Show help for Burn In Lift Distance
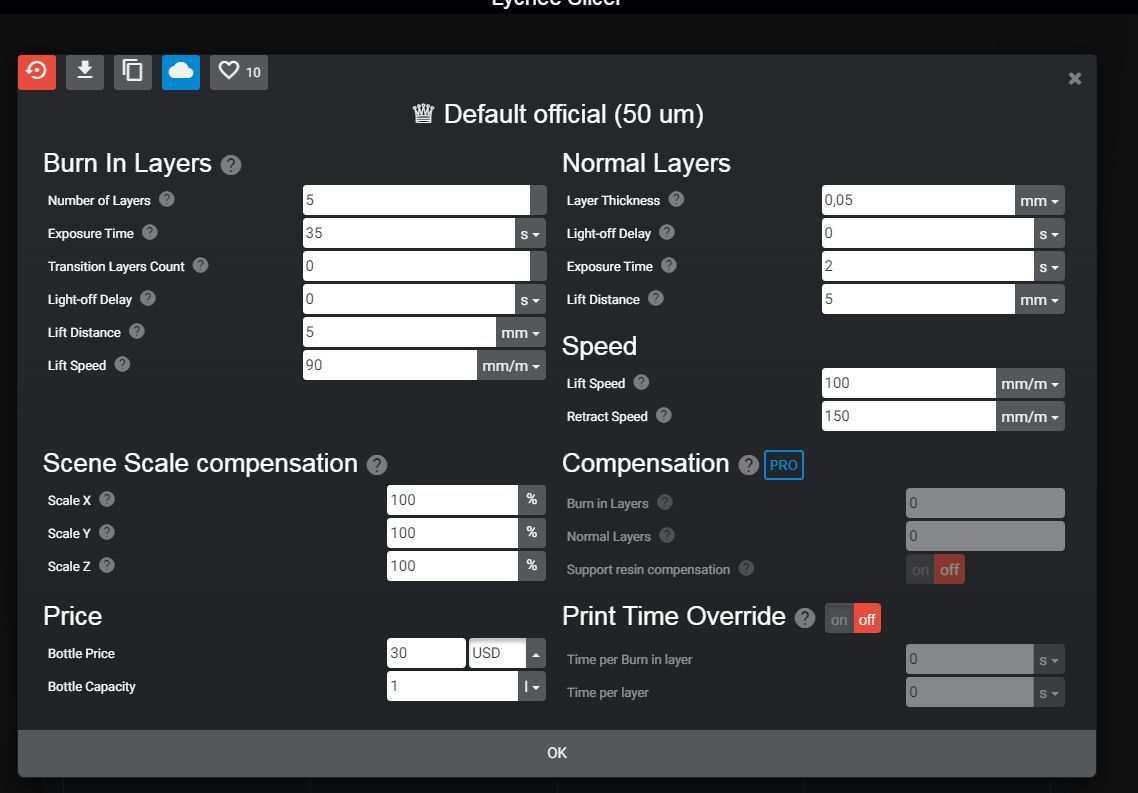1138x793 pixels. click(136, 332)
